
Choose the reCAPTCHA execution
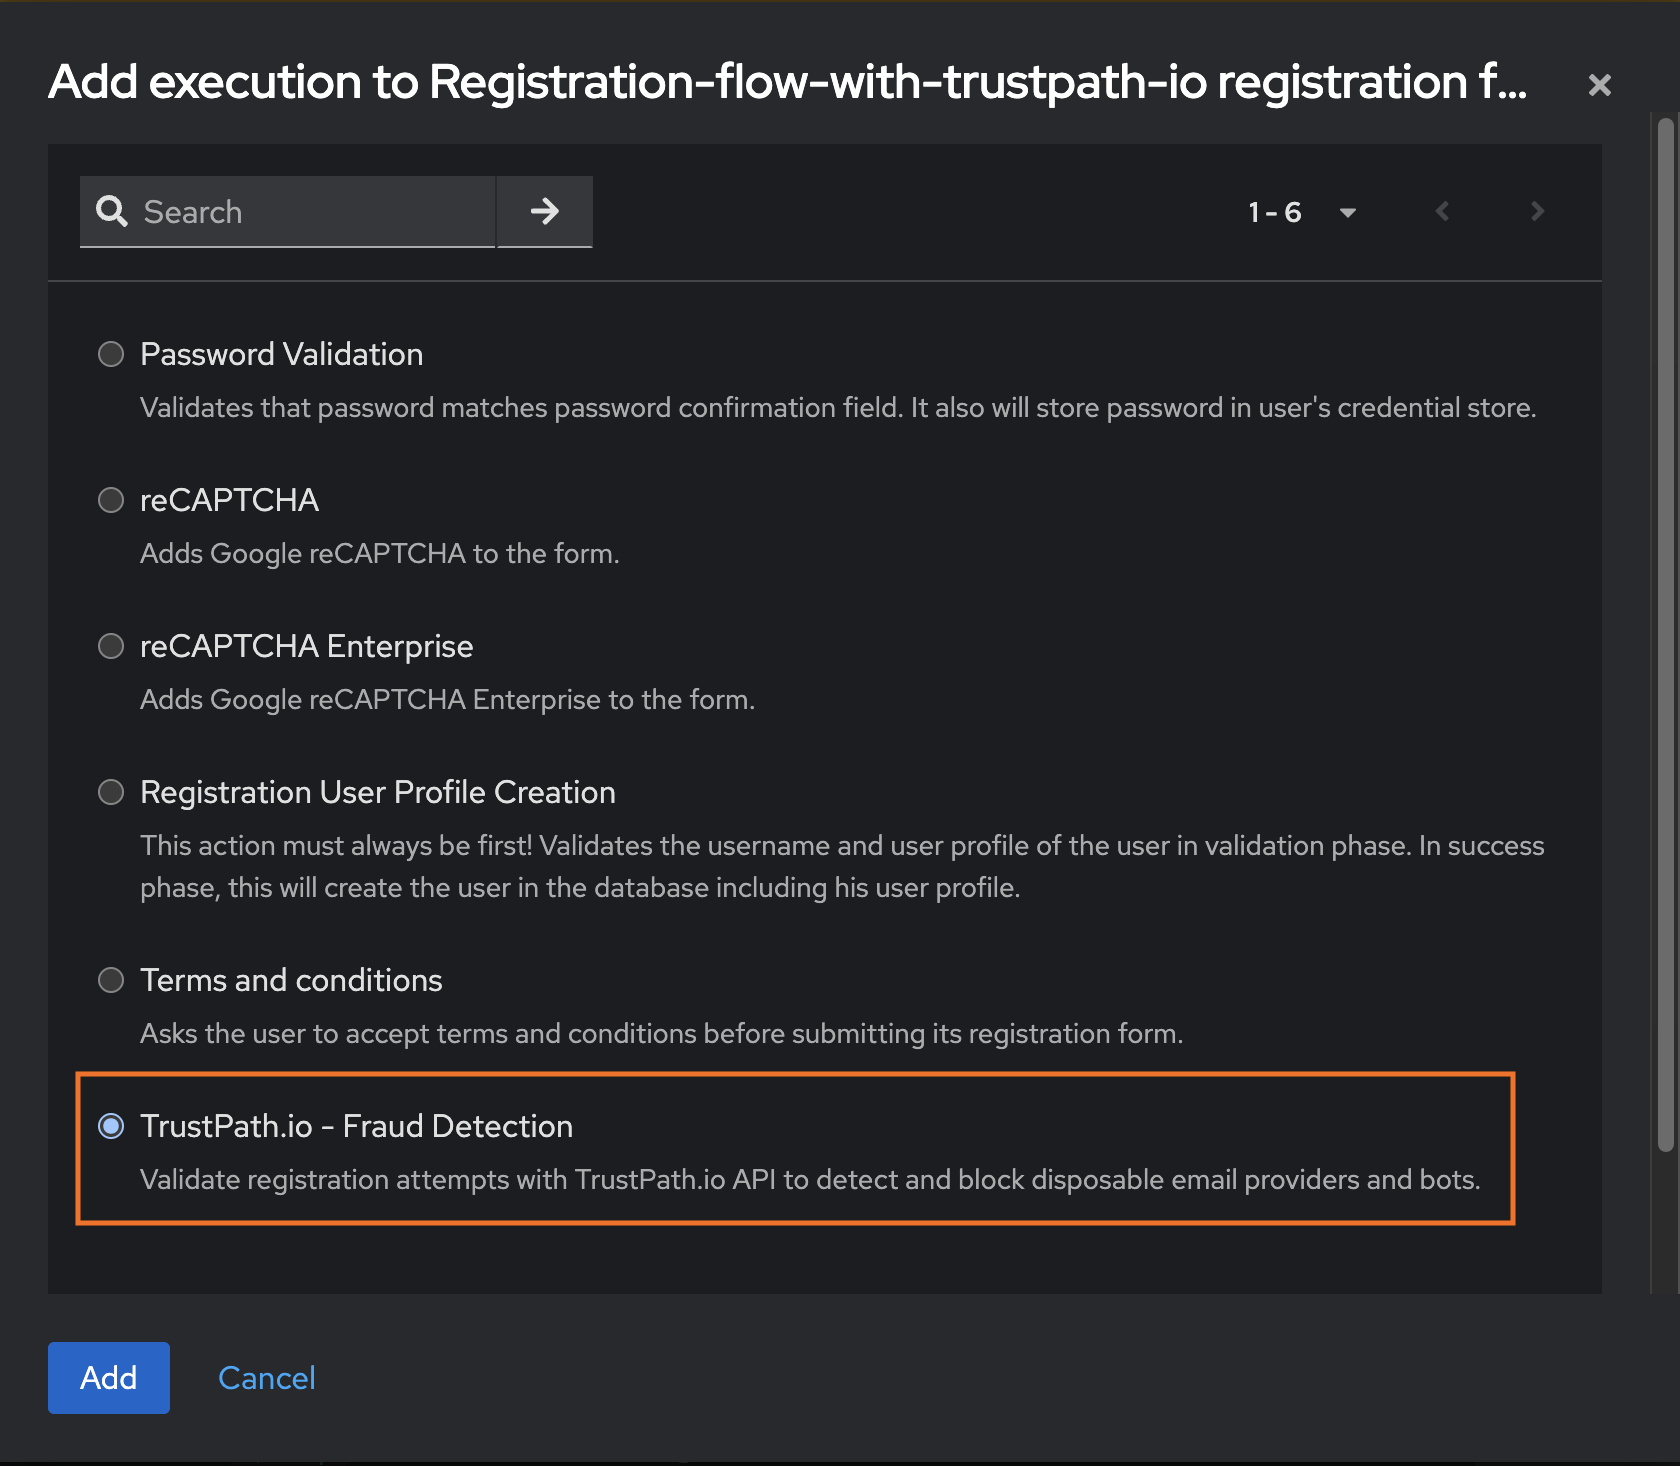(110, 500)
